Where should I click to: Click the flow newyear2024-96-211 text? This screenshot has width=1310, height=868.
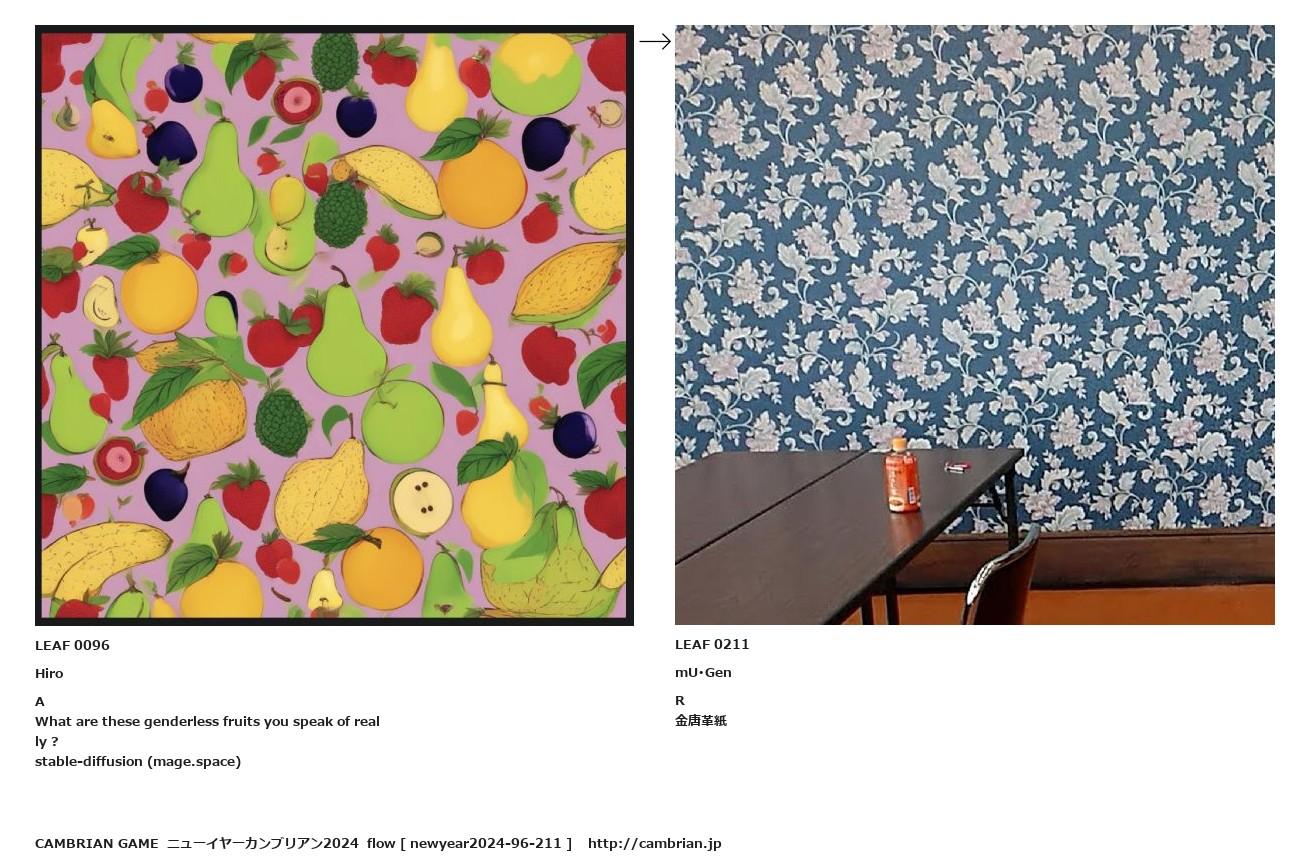point(469,843)
